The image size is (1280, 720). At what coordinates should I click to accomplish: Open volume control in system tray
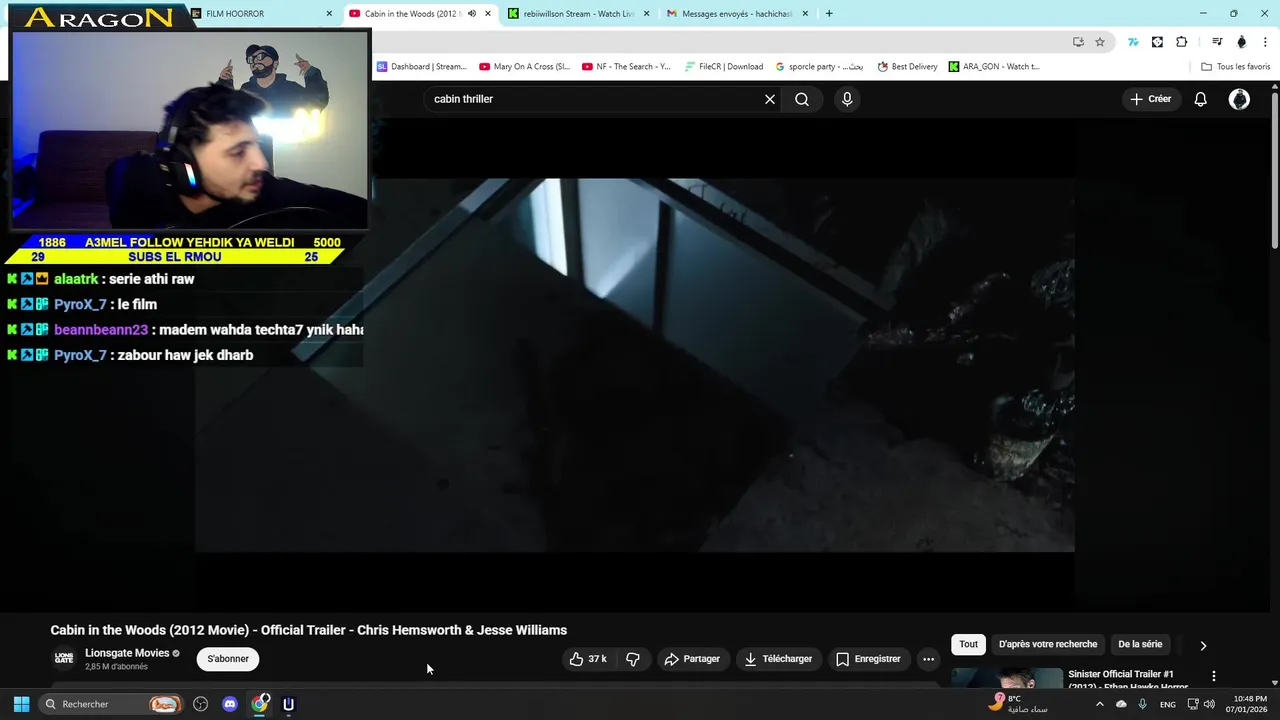click(1209, 704)
